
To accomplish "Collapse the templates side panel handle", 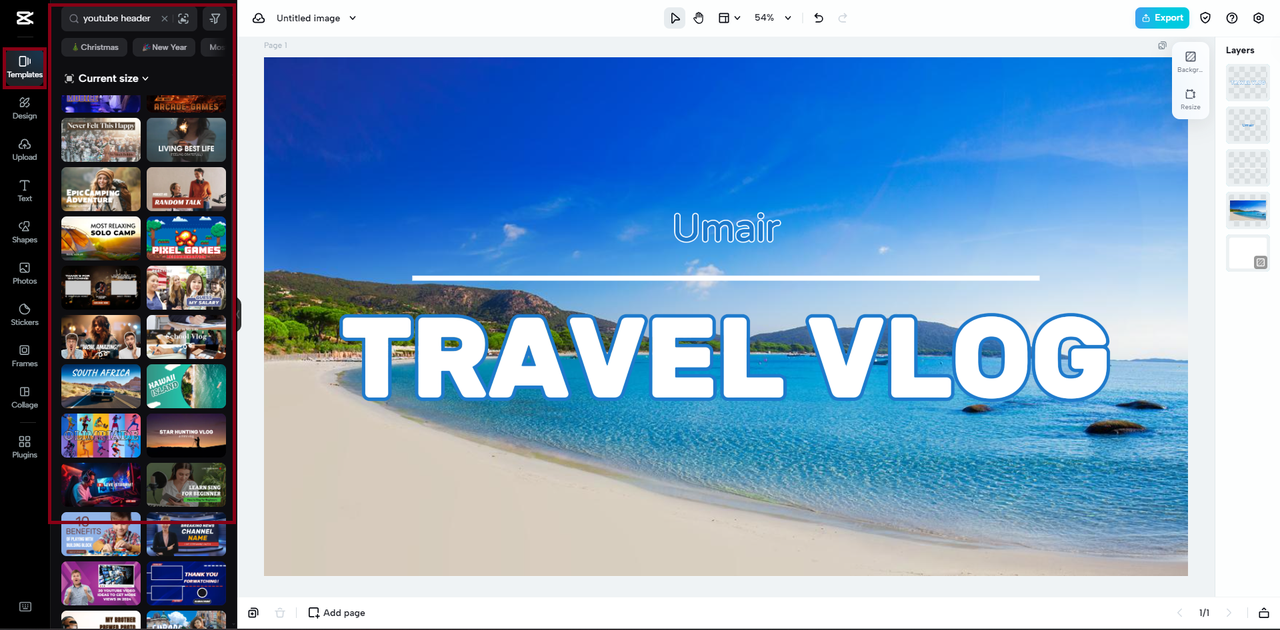I will (x=239, y=315).
